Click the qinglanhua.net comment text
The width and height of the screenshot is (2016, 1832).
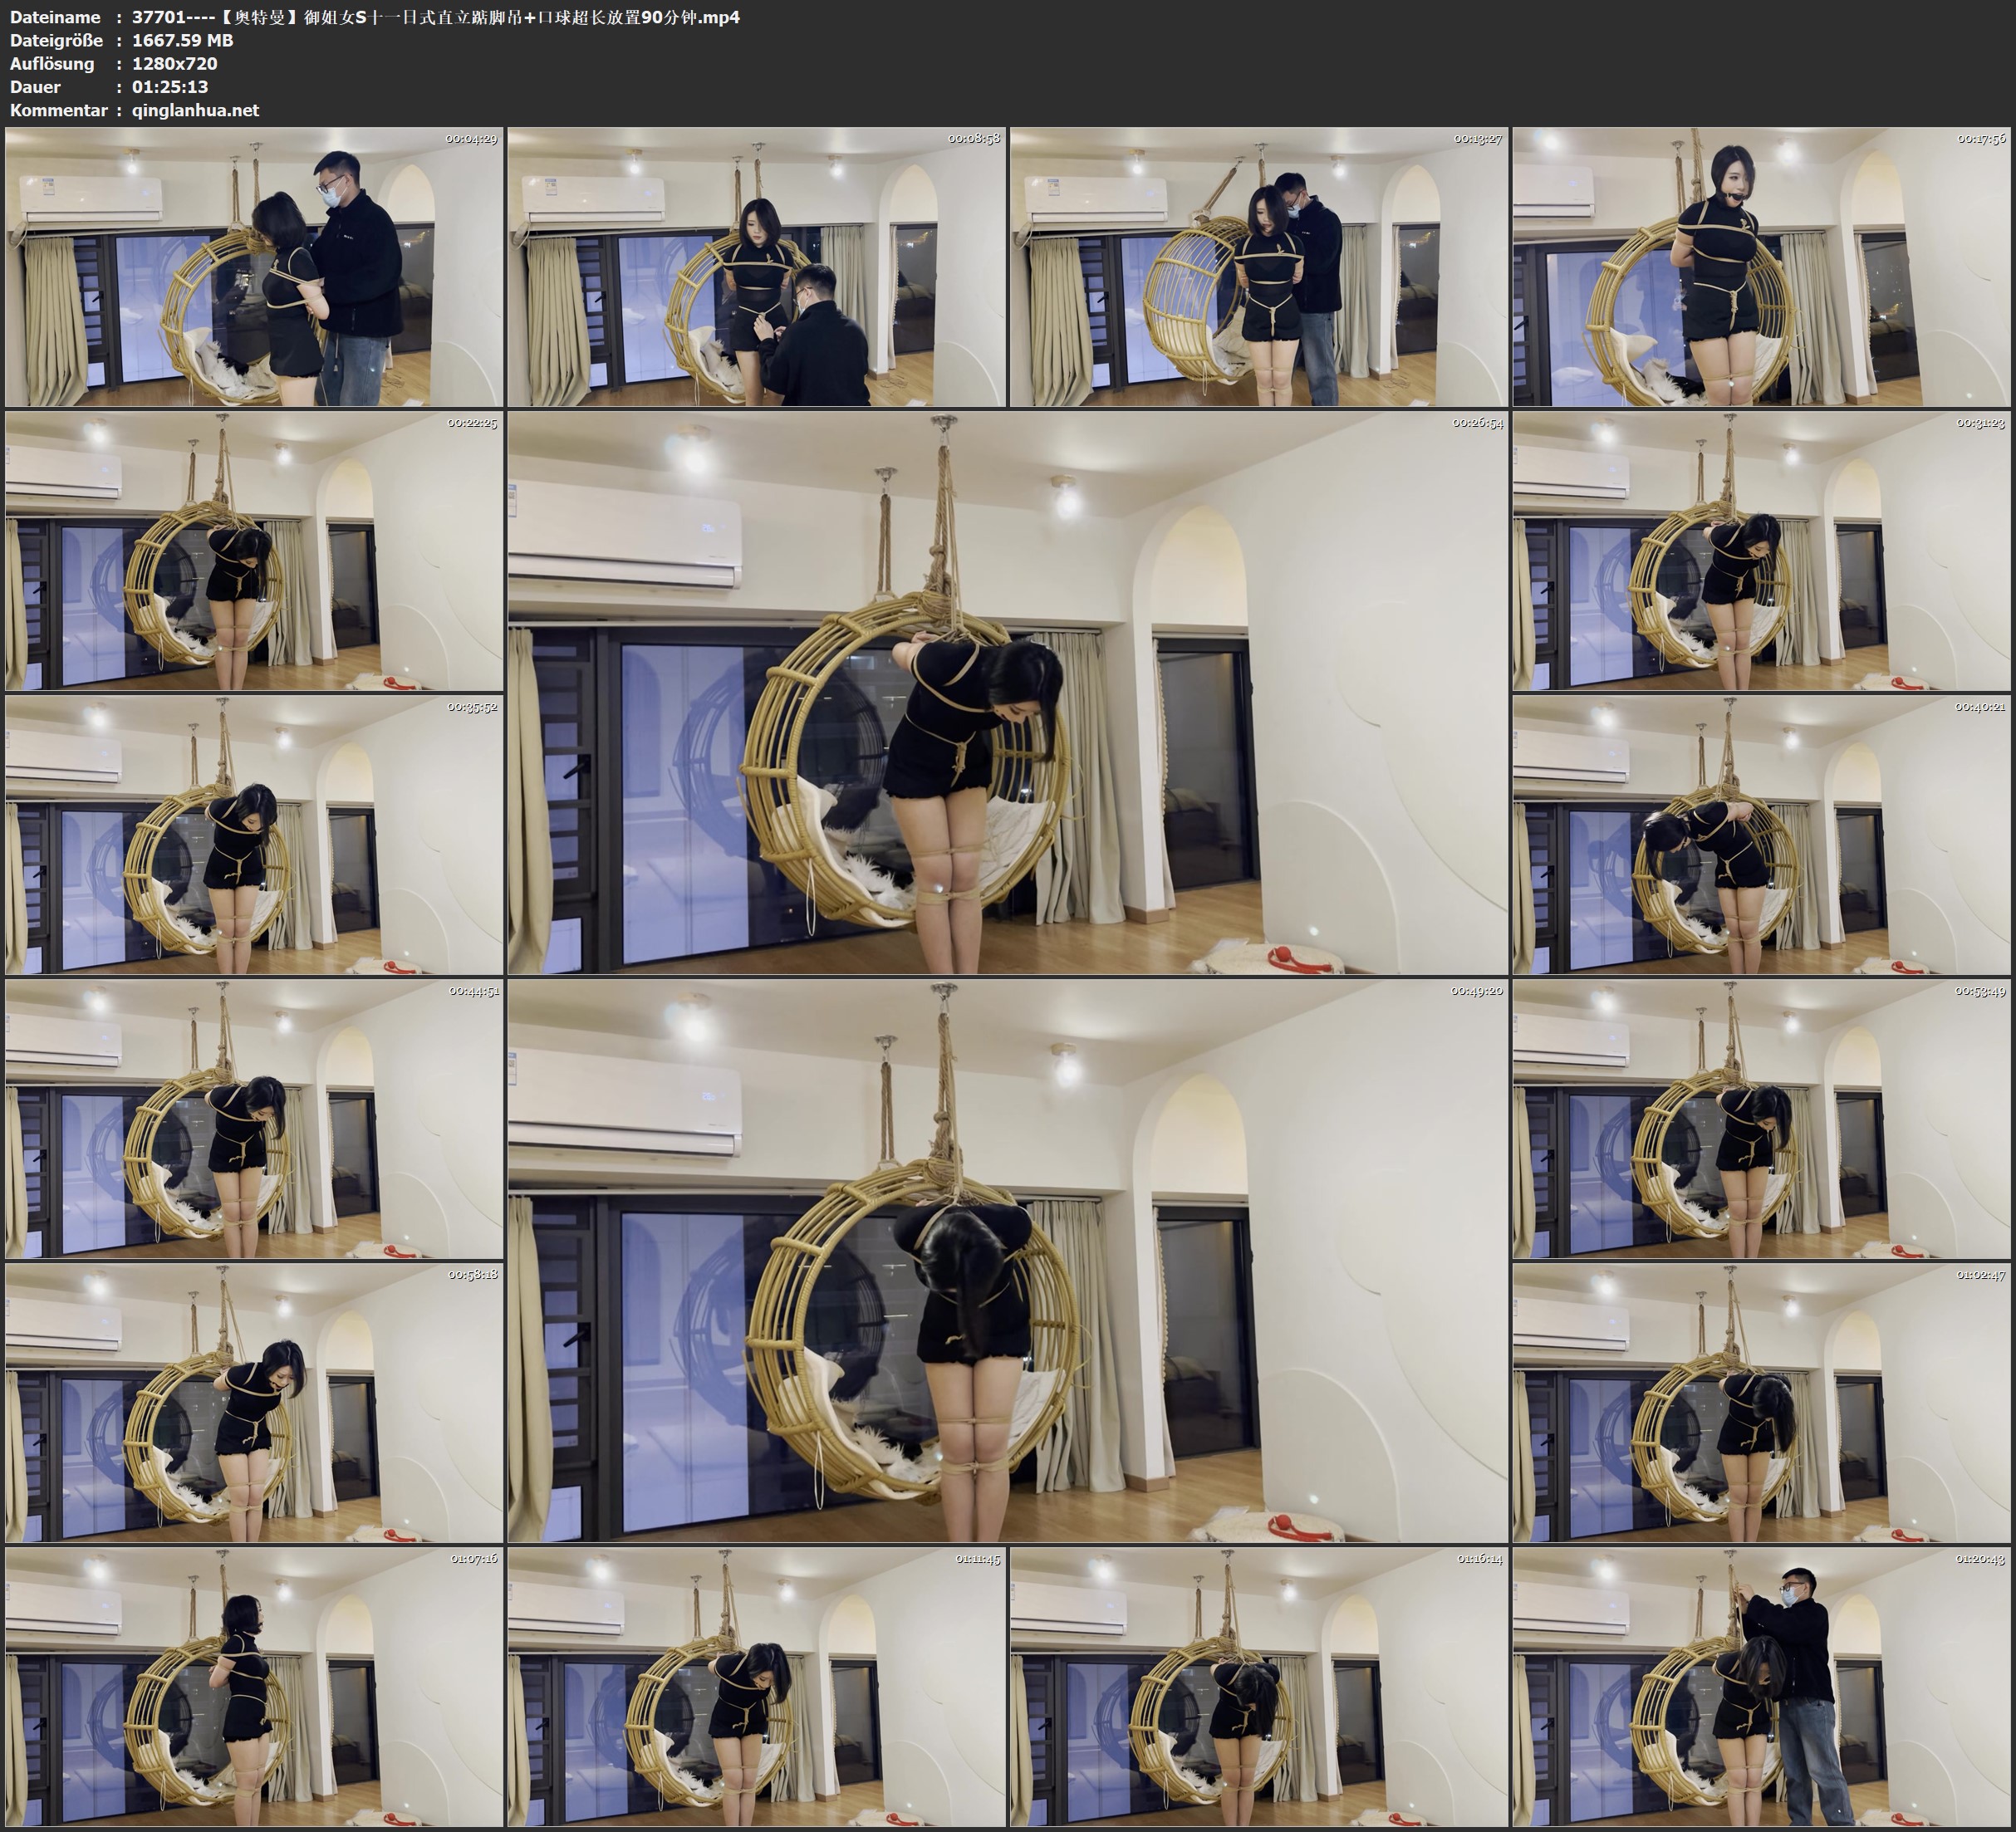(x=195, y=110)
